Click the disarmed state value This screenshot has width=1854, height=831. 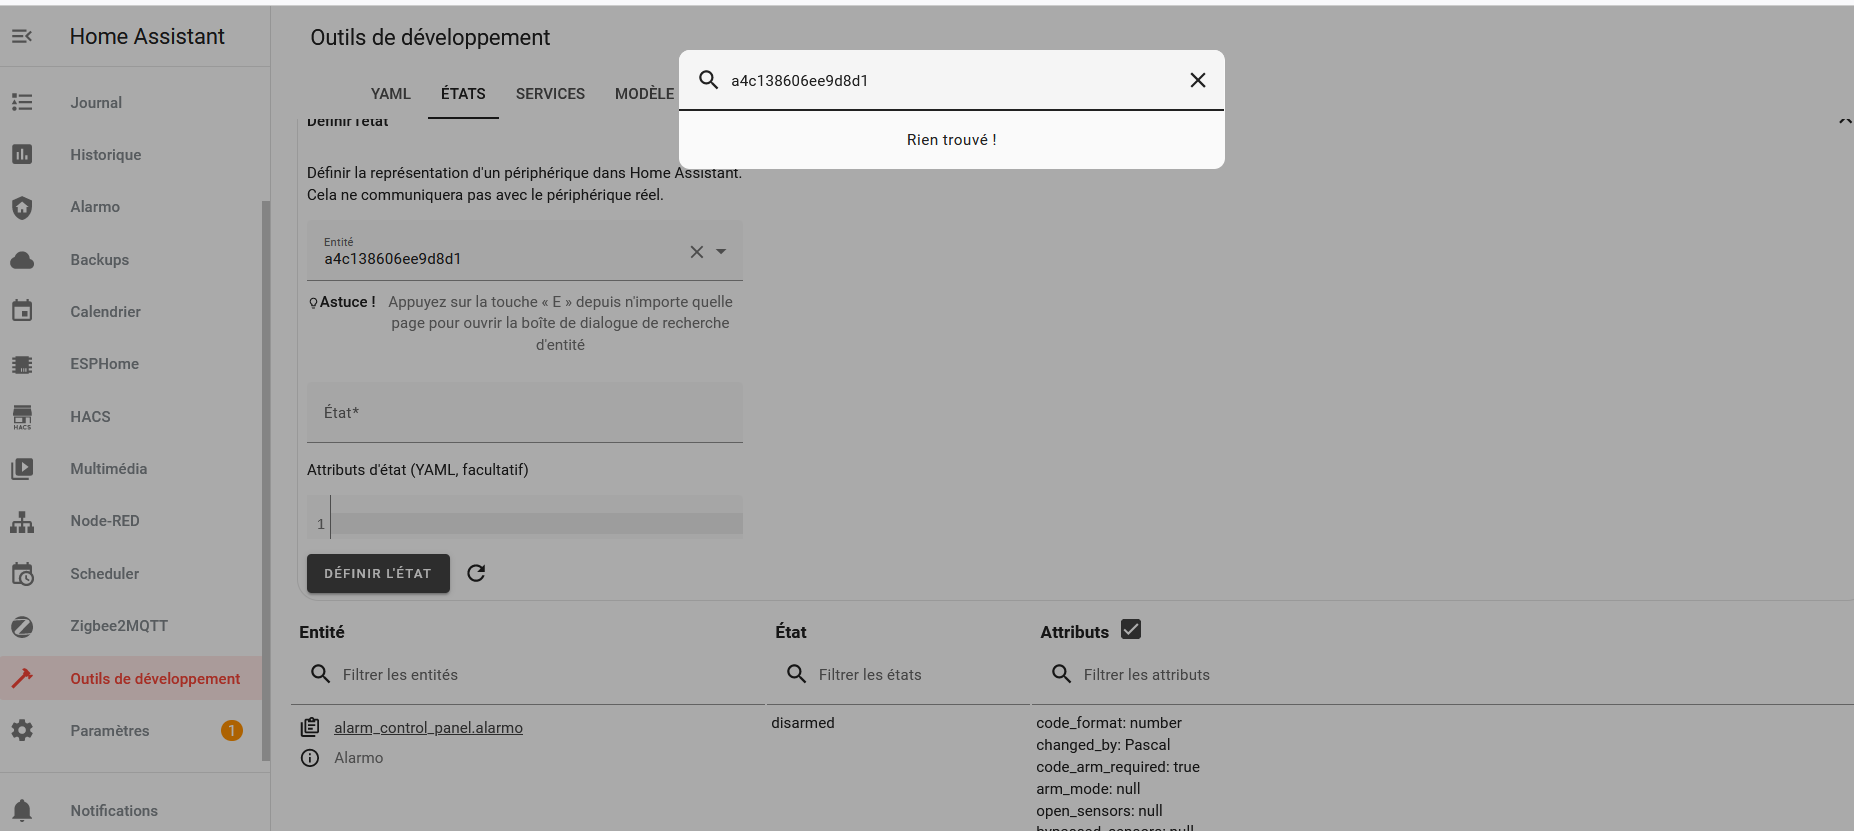802,723
